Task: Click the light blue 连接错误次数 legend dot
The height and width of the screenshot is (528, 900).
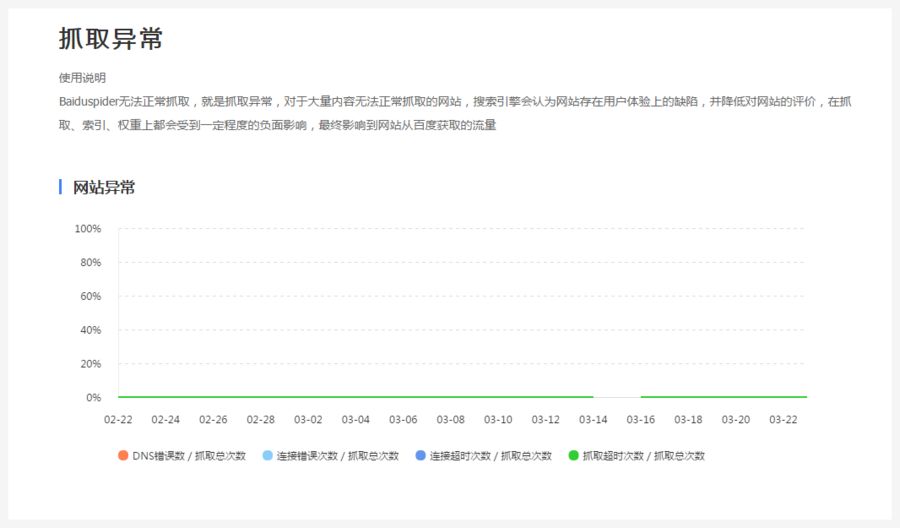Action: point(267,456)
